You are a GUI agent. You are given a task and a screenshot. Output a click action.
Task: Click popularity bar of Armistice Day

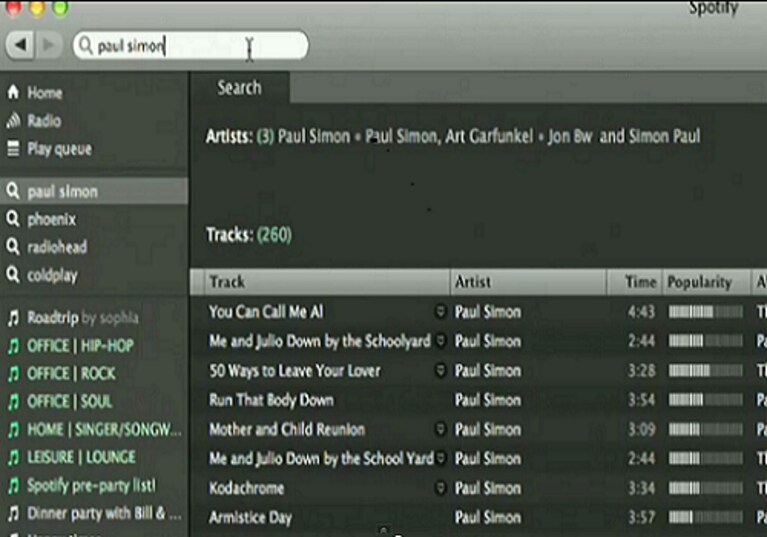coord(705,517)
